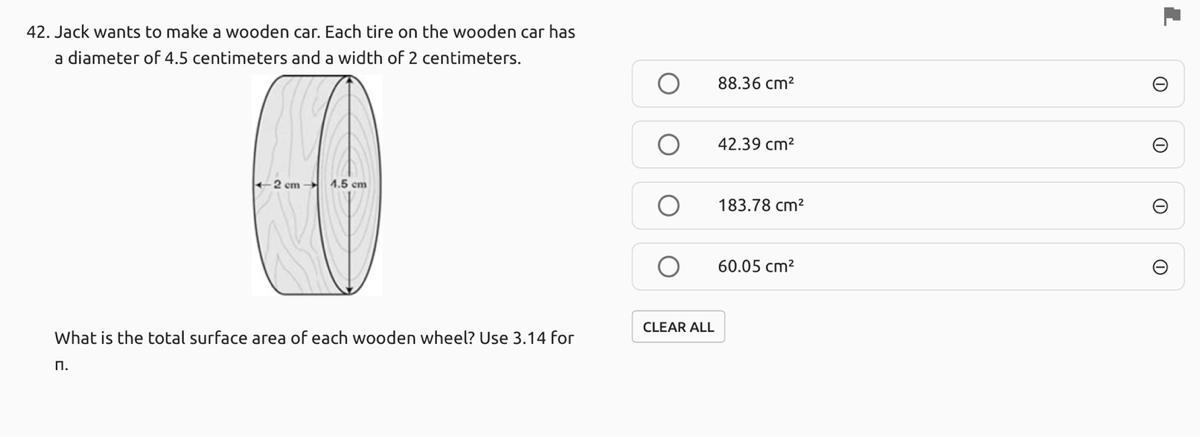Cross out the 60.05 cm² option
1200x437 pixels.
point(1159,267)
